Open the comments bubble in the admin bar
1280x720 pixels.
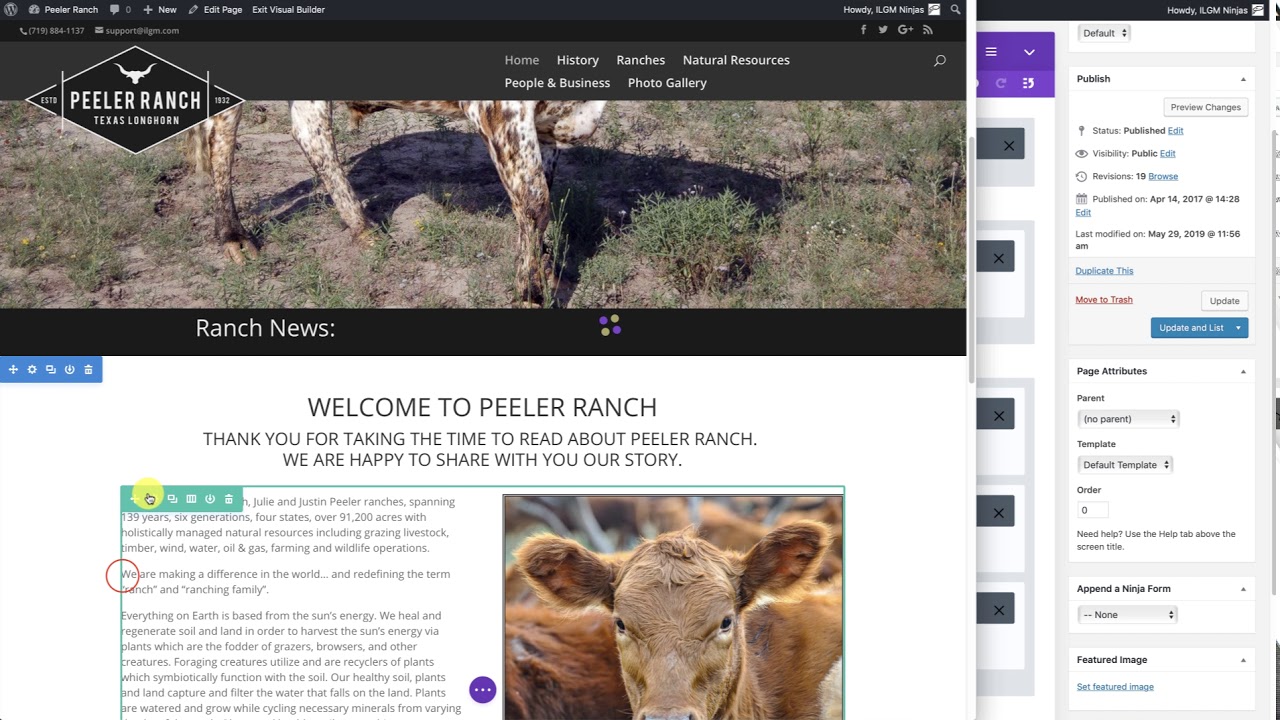tap(120, 10)
